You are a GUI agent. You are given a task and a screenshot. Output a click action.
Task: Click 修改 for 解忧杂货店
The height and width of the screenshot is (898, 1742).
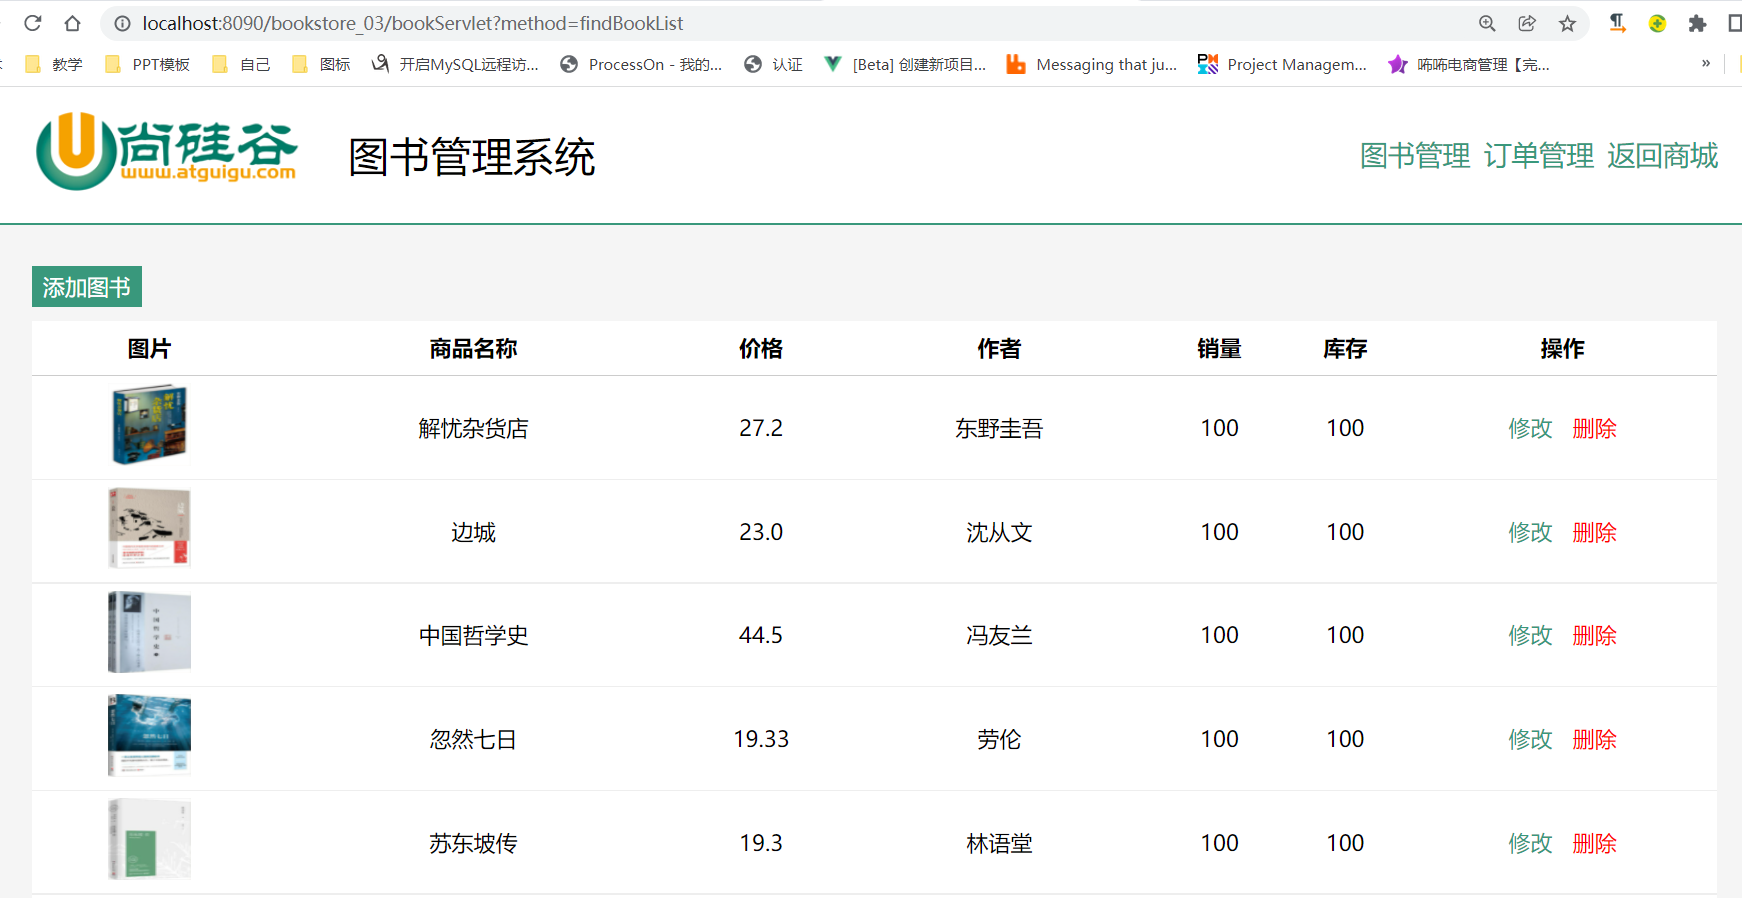(x=1530, y=428)
